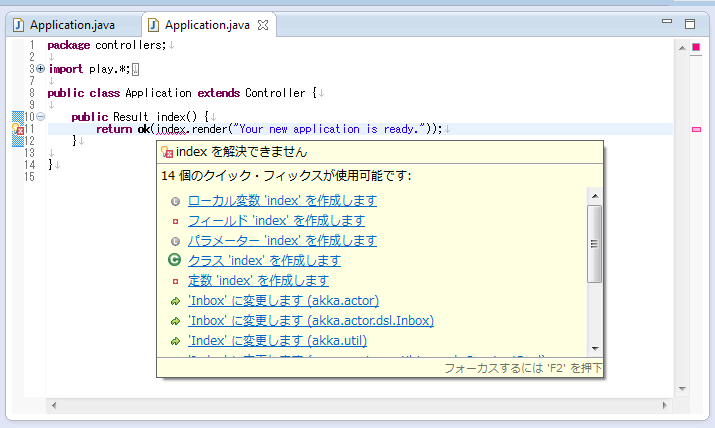Click 'index を解決できません' error message

[x=242, y=152]
